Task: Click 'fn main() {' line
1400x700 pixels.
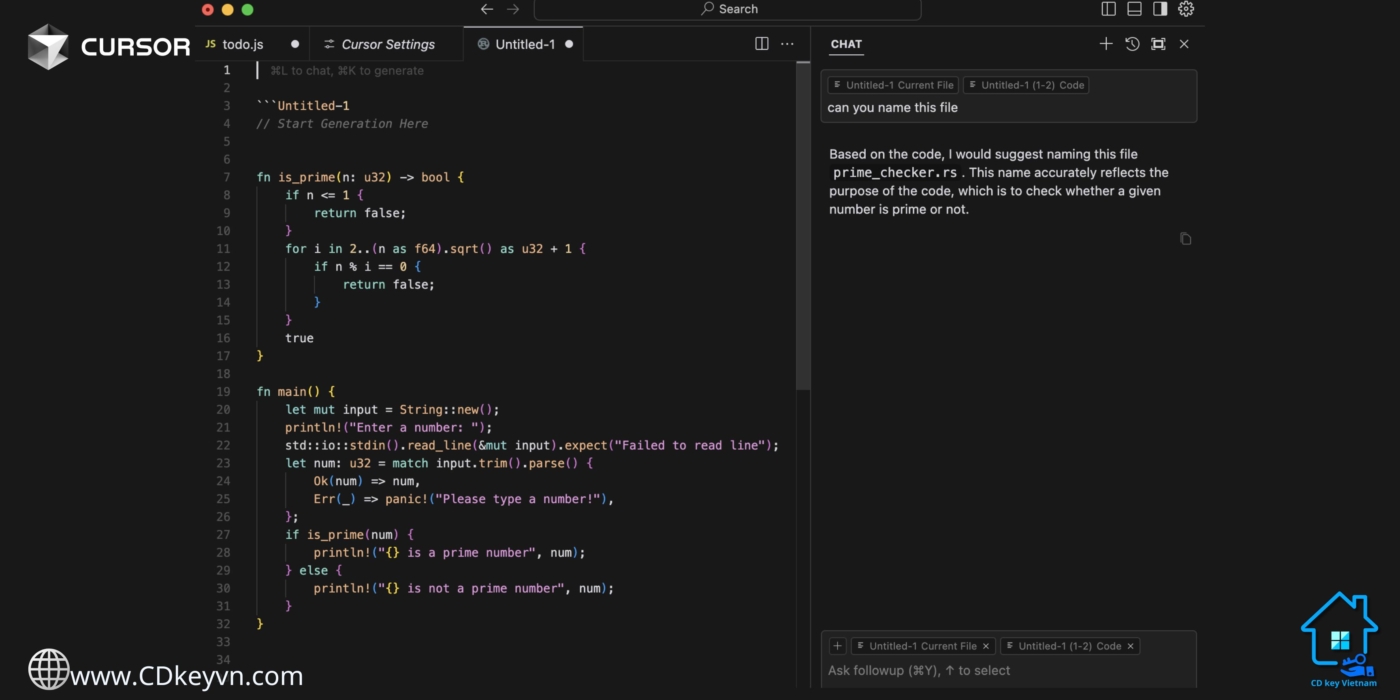Action: point(296,392)
